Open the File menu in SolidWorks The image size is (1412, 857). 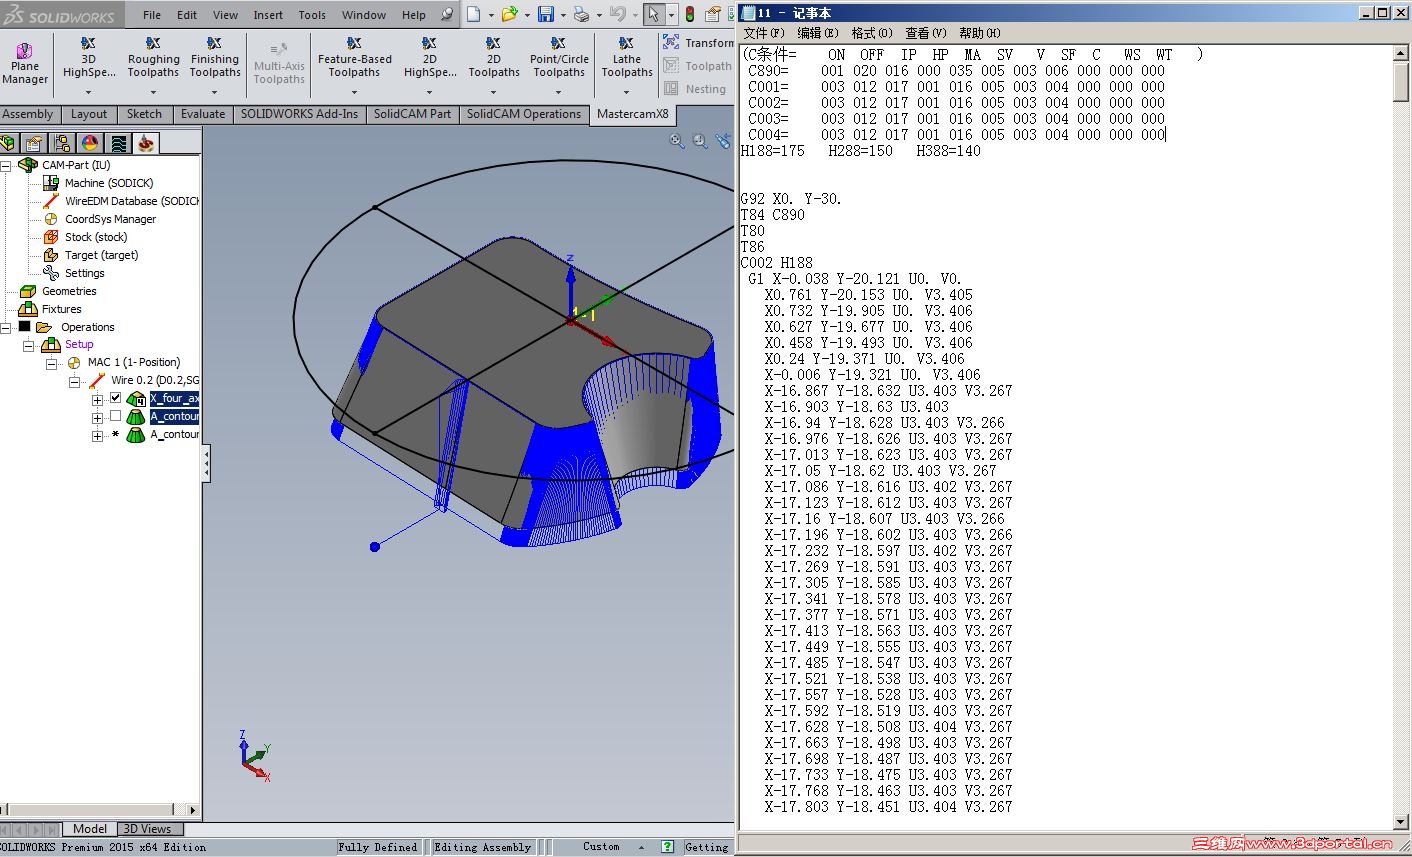click(152, 15)
